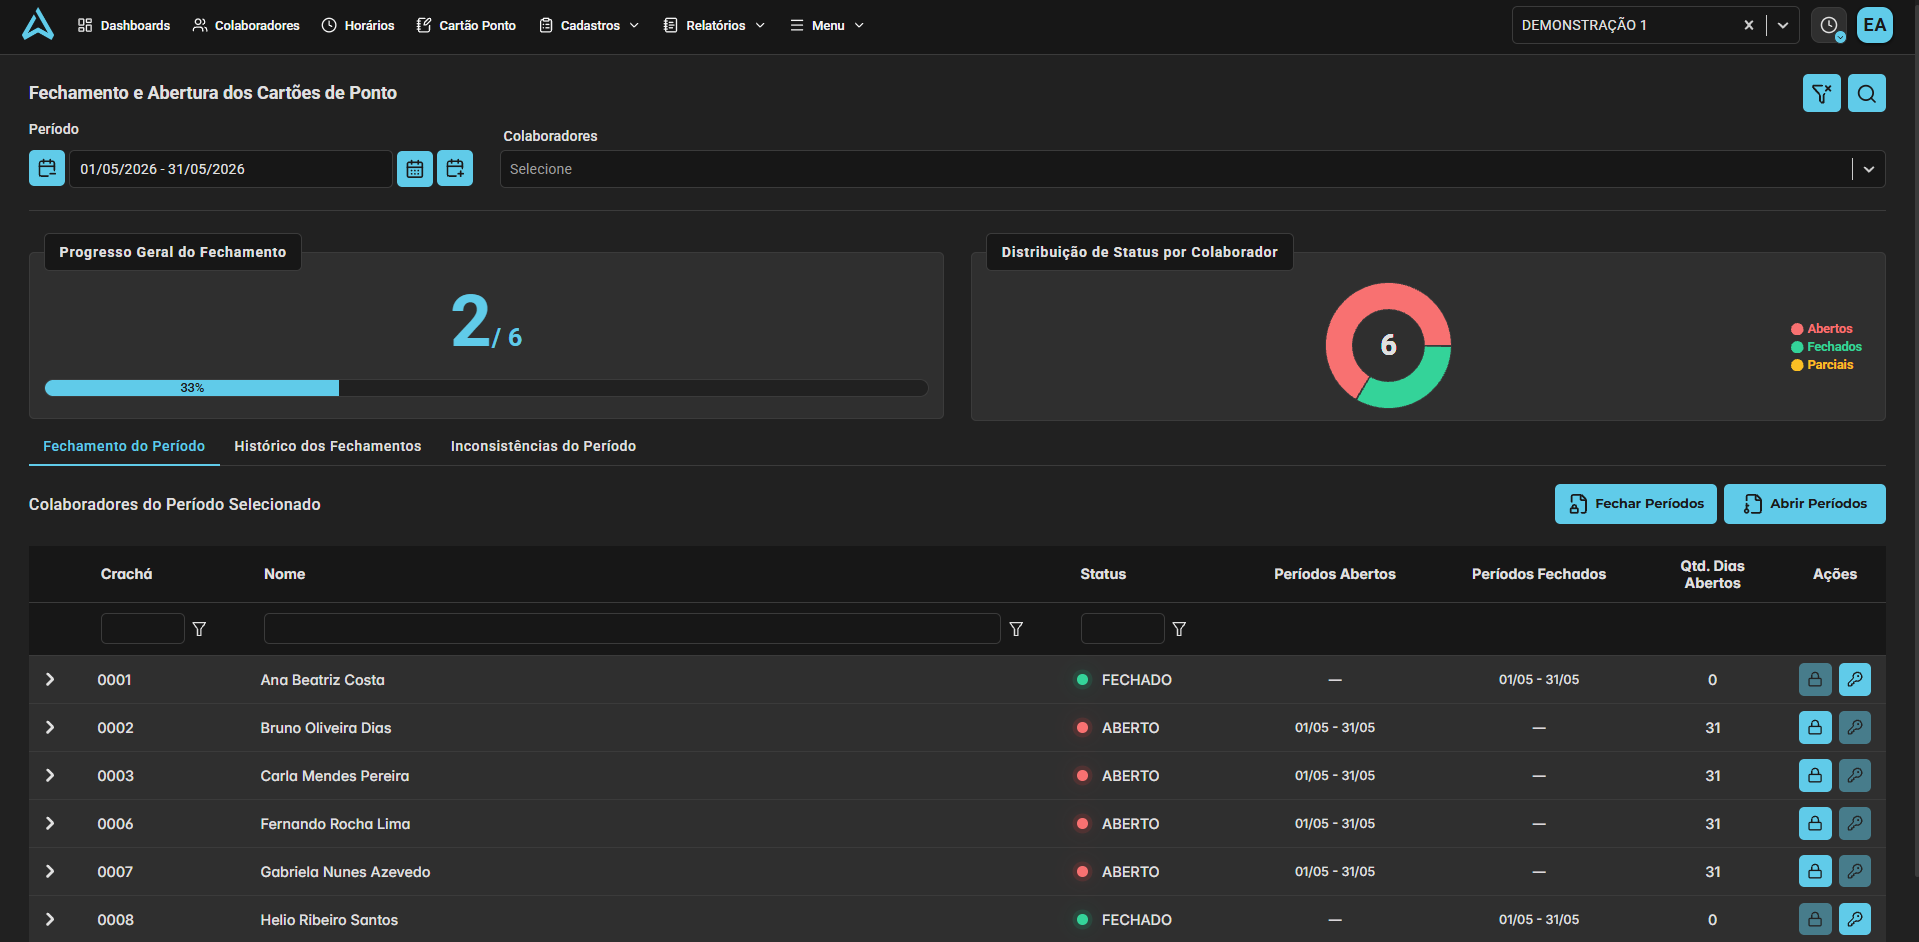1919x942 pixels.
Task: Open the month grid calendar icon
Action: [x=415, y=168]
